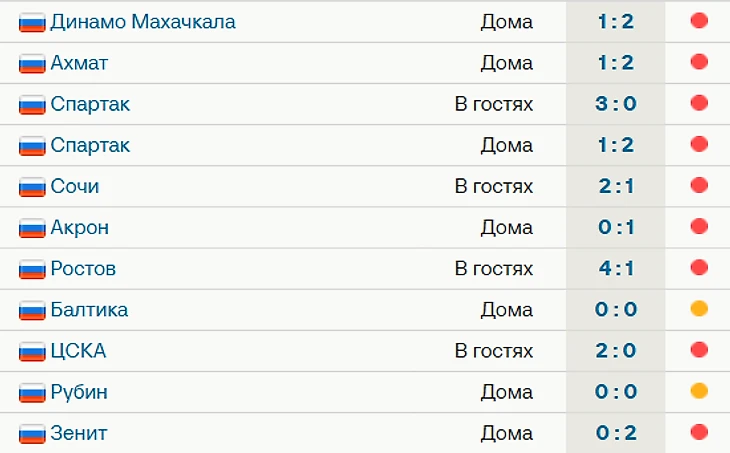This screenshot has width=730, height=453.
Task: Open the 0:0 score for Рубин match
Action: tap(616, 392)
